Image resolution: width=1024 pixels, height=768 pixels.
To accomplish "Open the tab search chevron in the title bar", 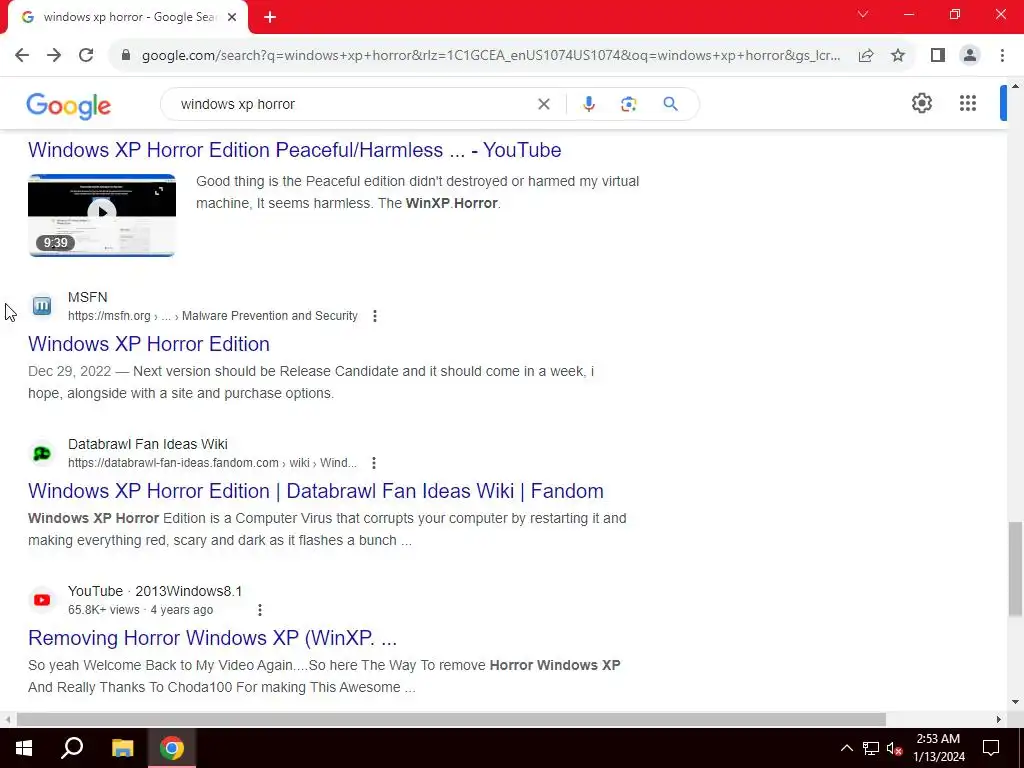I will click(863, 14).
